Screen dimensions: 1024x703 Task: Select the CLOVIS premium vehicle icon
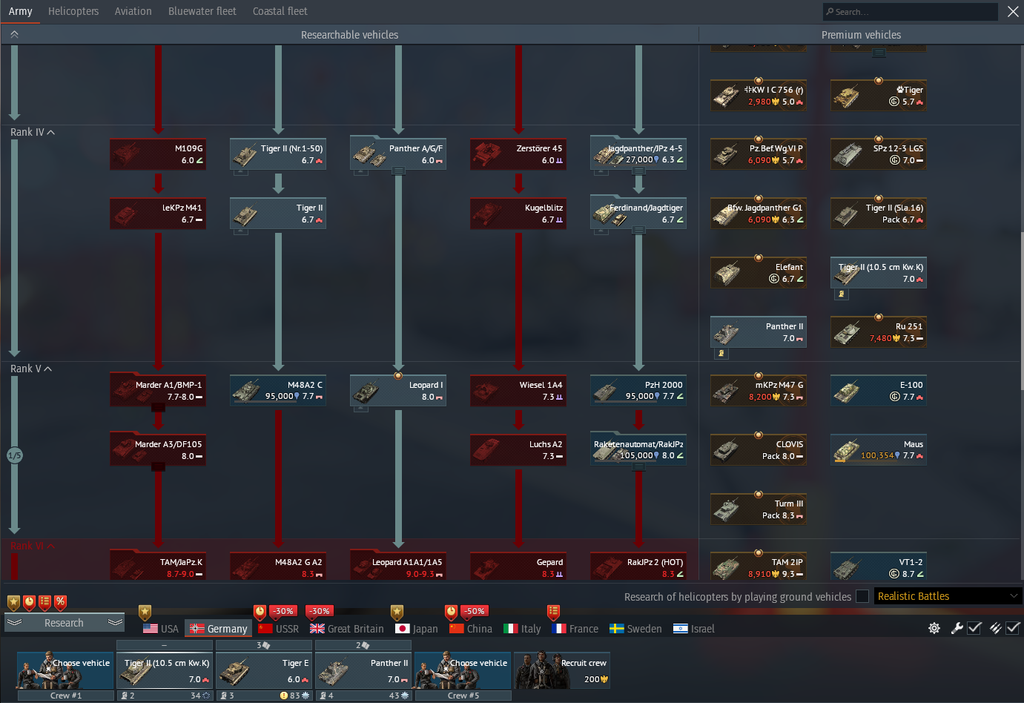[x=758, y=450]
